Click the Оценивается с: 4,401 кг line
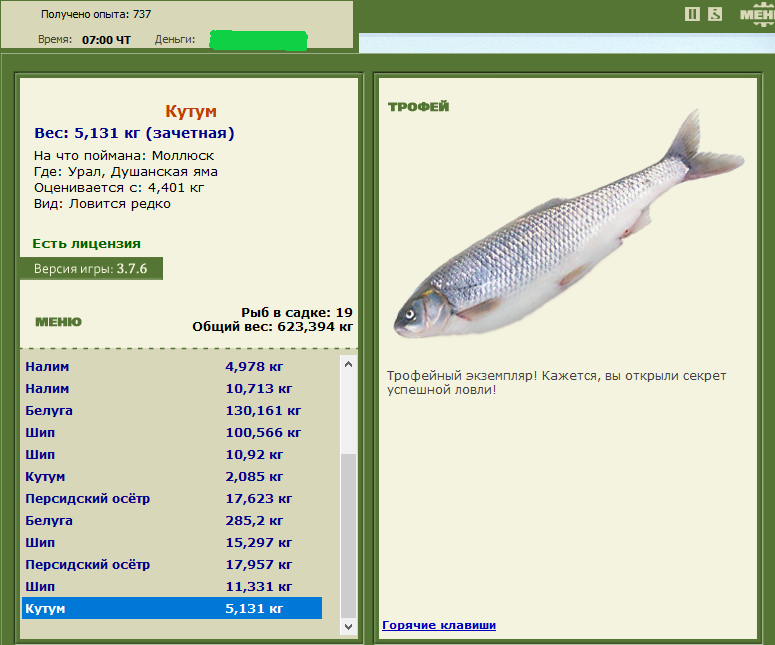 (119, 188)
